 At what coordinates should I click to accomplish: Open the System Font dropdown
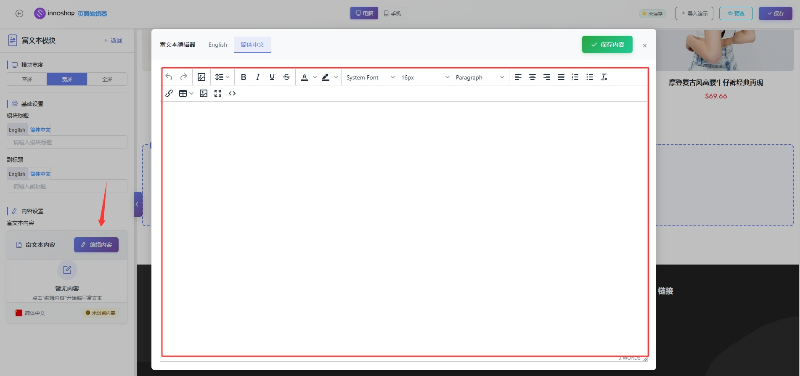click(370, 78)
